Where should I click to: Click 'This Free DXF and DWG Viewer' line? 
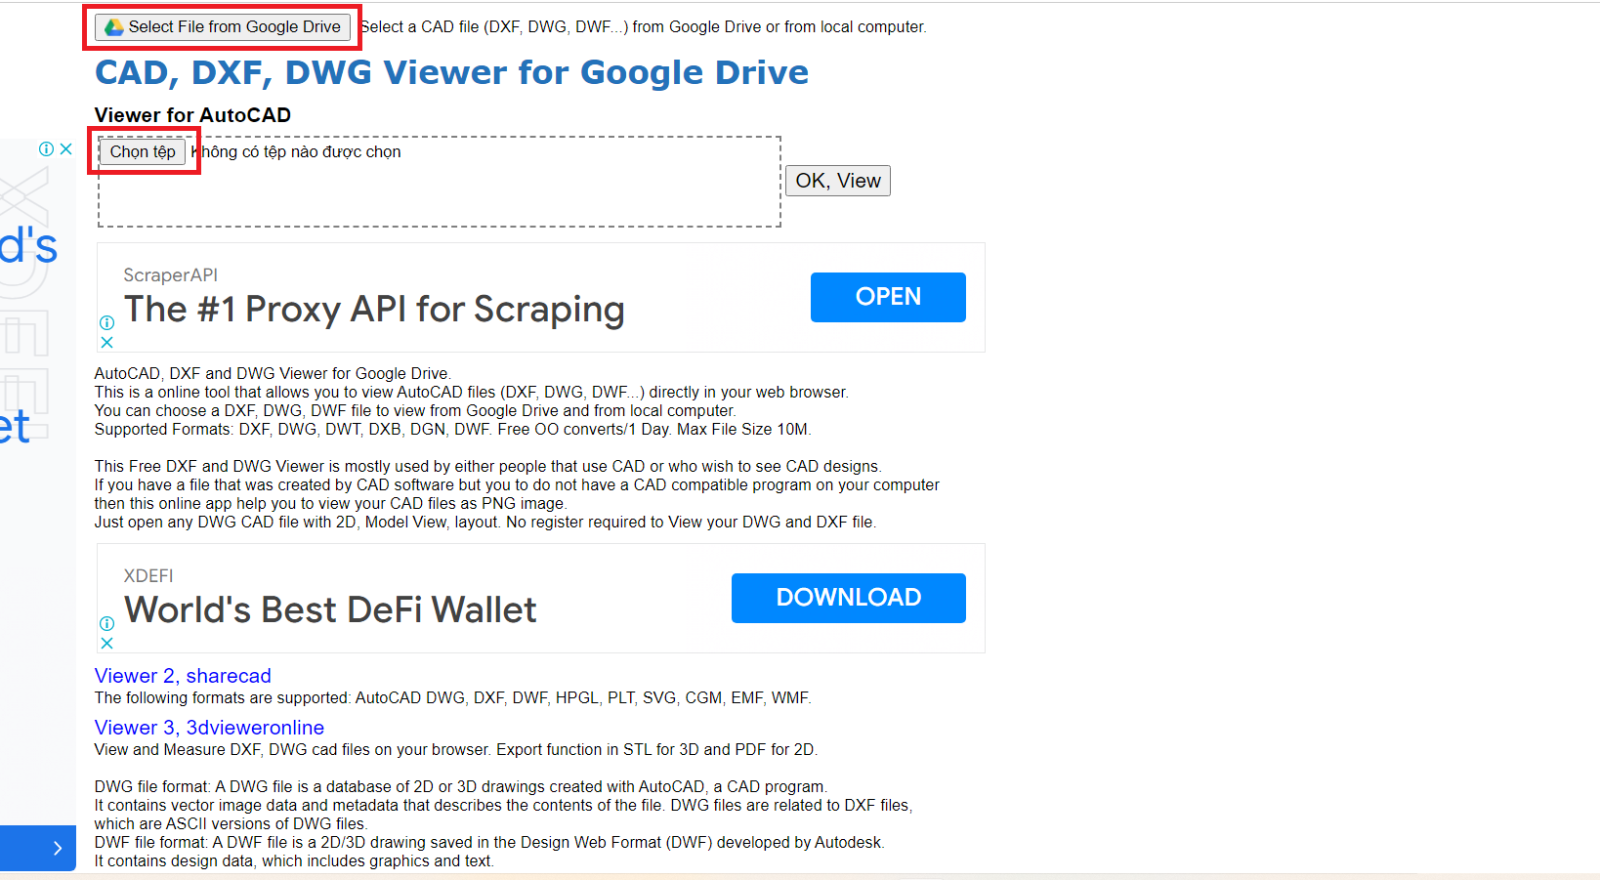(x=488, y=467)
